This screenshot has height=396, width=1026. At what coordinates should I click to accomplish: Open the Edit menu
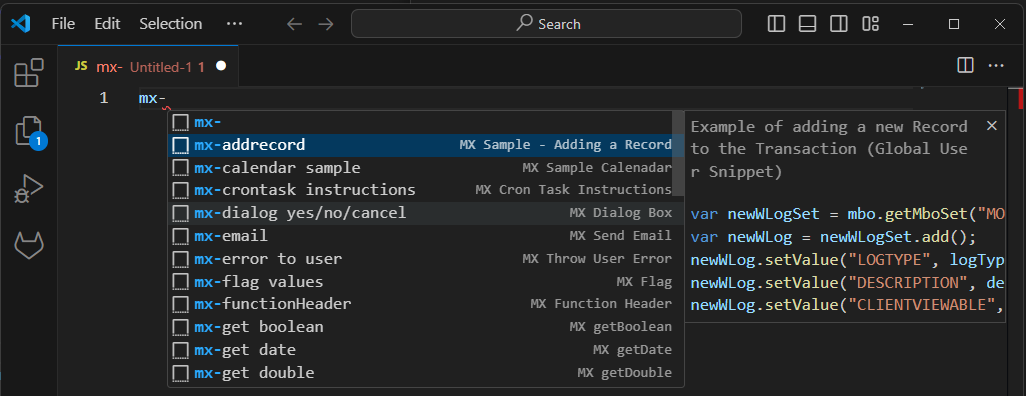click(107, 24)
